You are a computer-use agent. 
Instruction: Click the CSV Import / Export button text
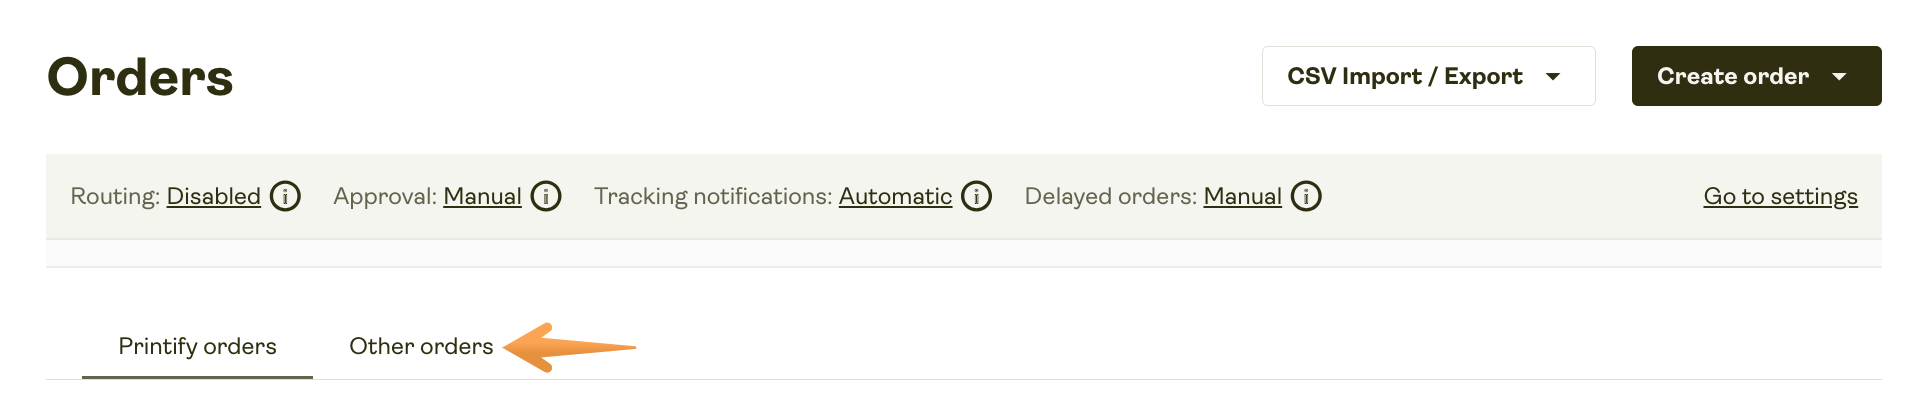pos(1404,77)
